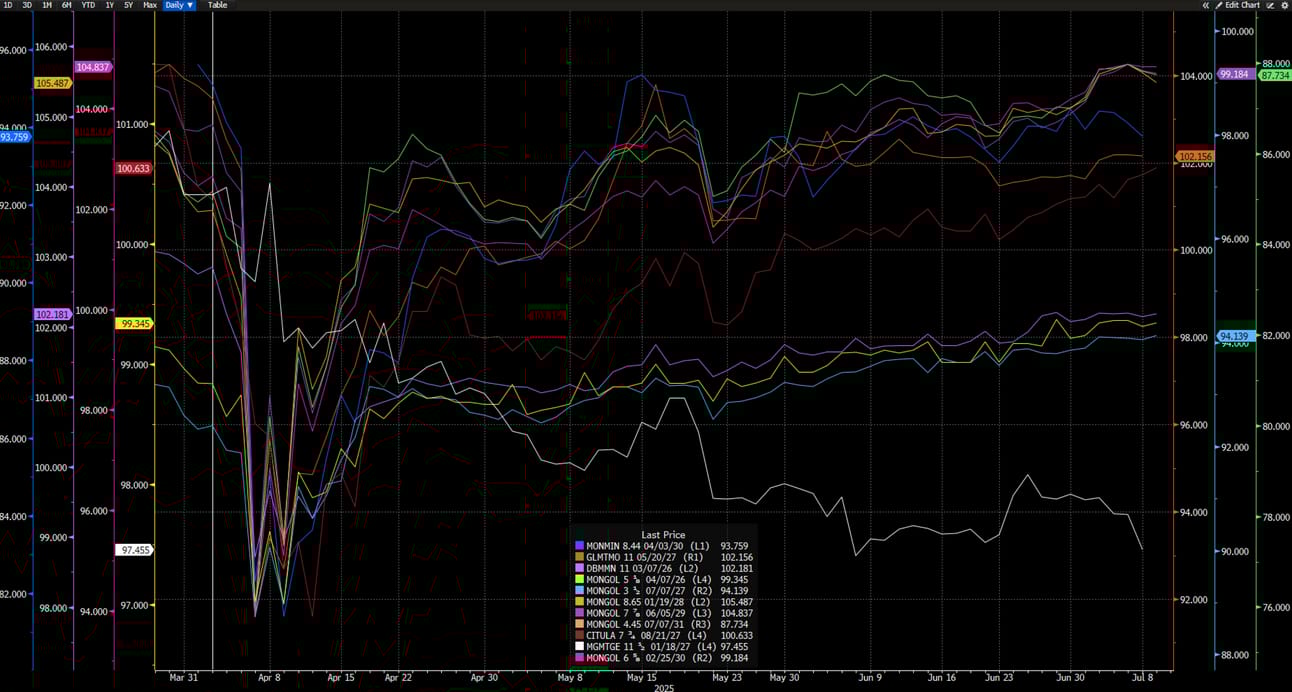This screenshot has width=1292, height=692.
Task: Click the May 15 date axis label
Action: tap(642, 678)
